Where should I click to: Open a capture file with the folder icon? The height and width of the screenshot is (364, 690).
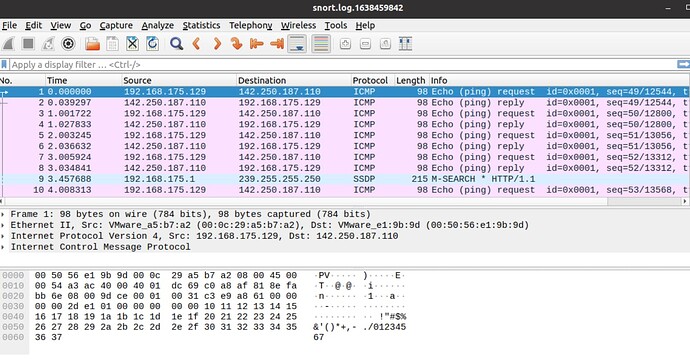point(92,44)
